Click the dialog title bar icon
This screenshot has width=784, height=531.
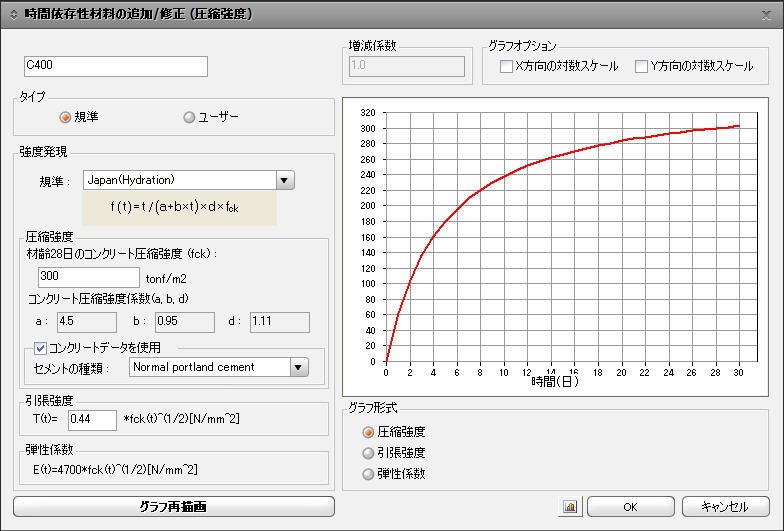coord(13,15)
